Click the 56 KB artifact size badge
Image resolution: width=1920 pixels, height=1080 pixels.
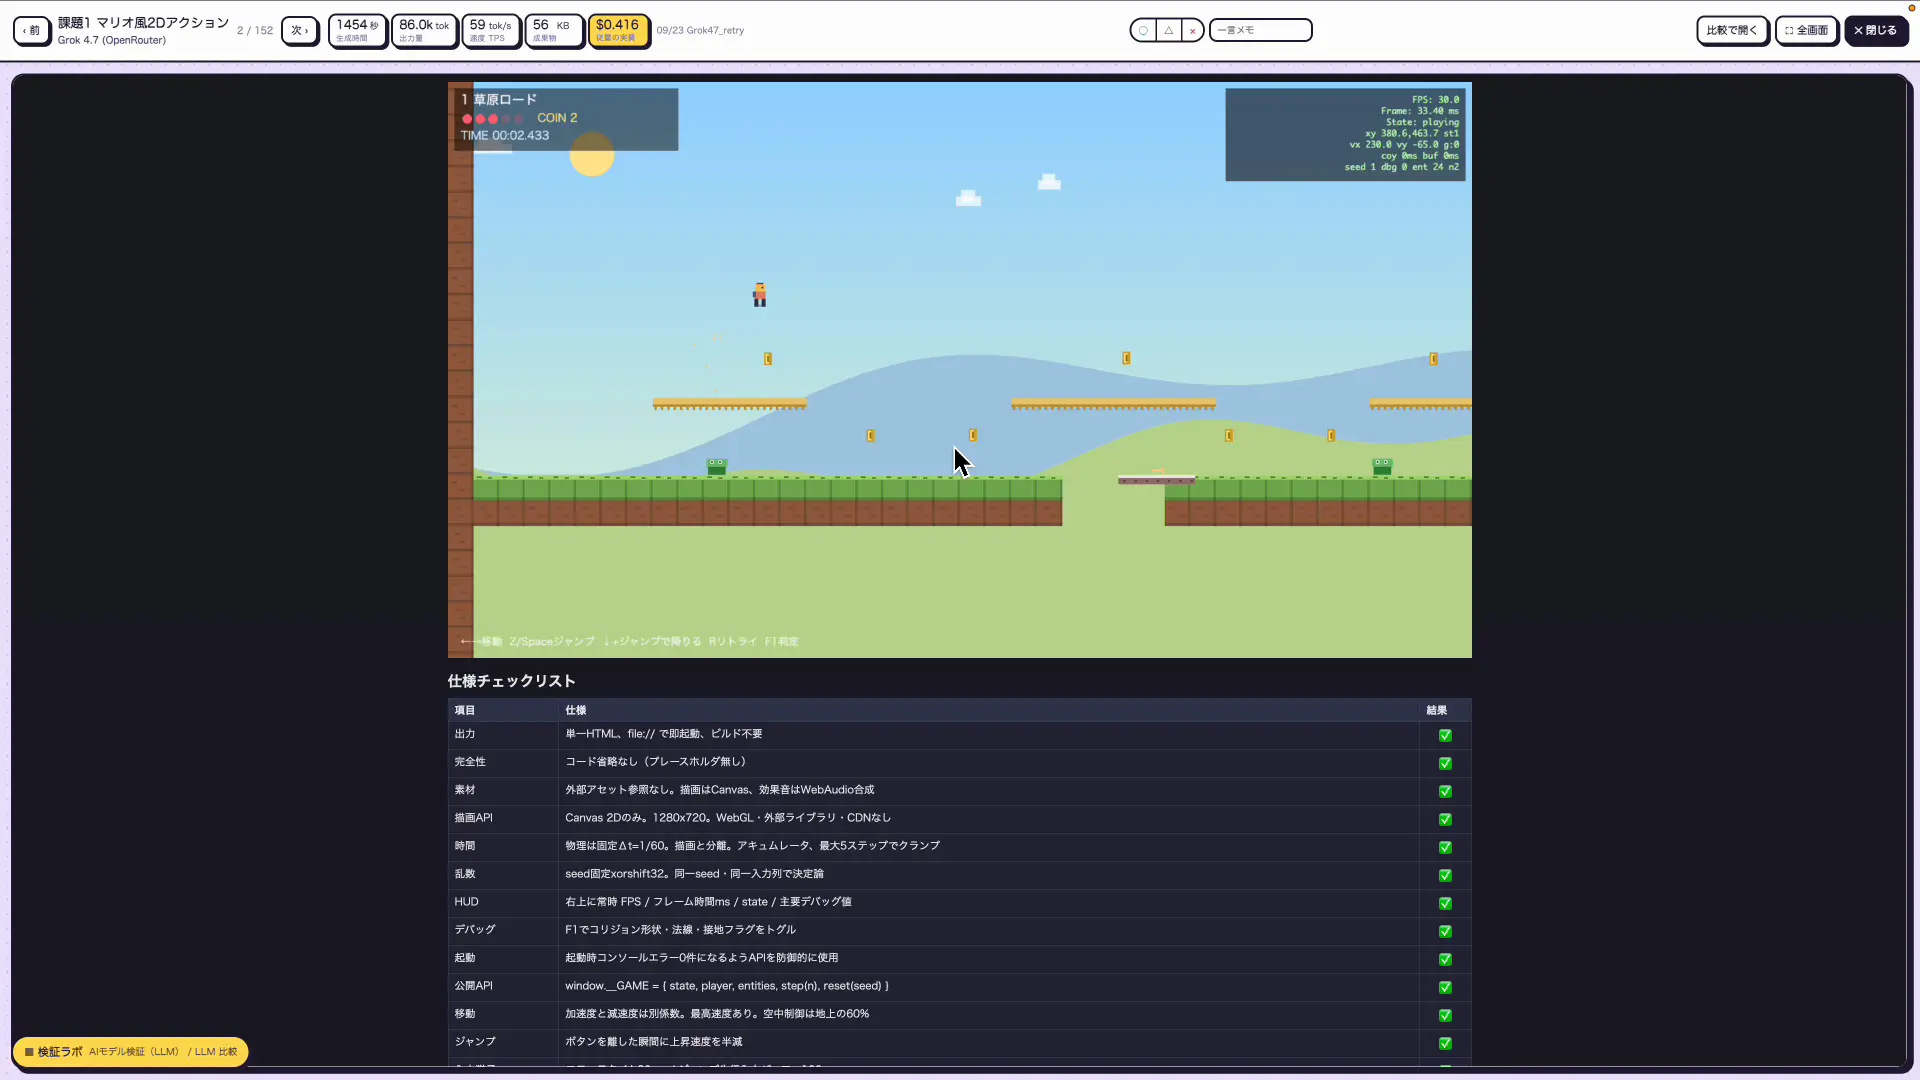click(x=553, y=30)
